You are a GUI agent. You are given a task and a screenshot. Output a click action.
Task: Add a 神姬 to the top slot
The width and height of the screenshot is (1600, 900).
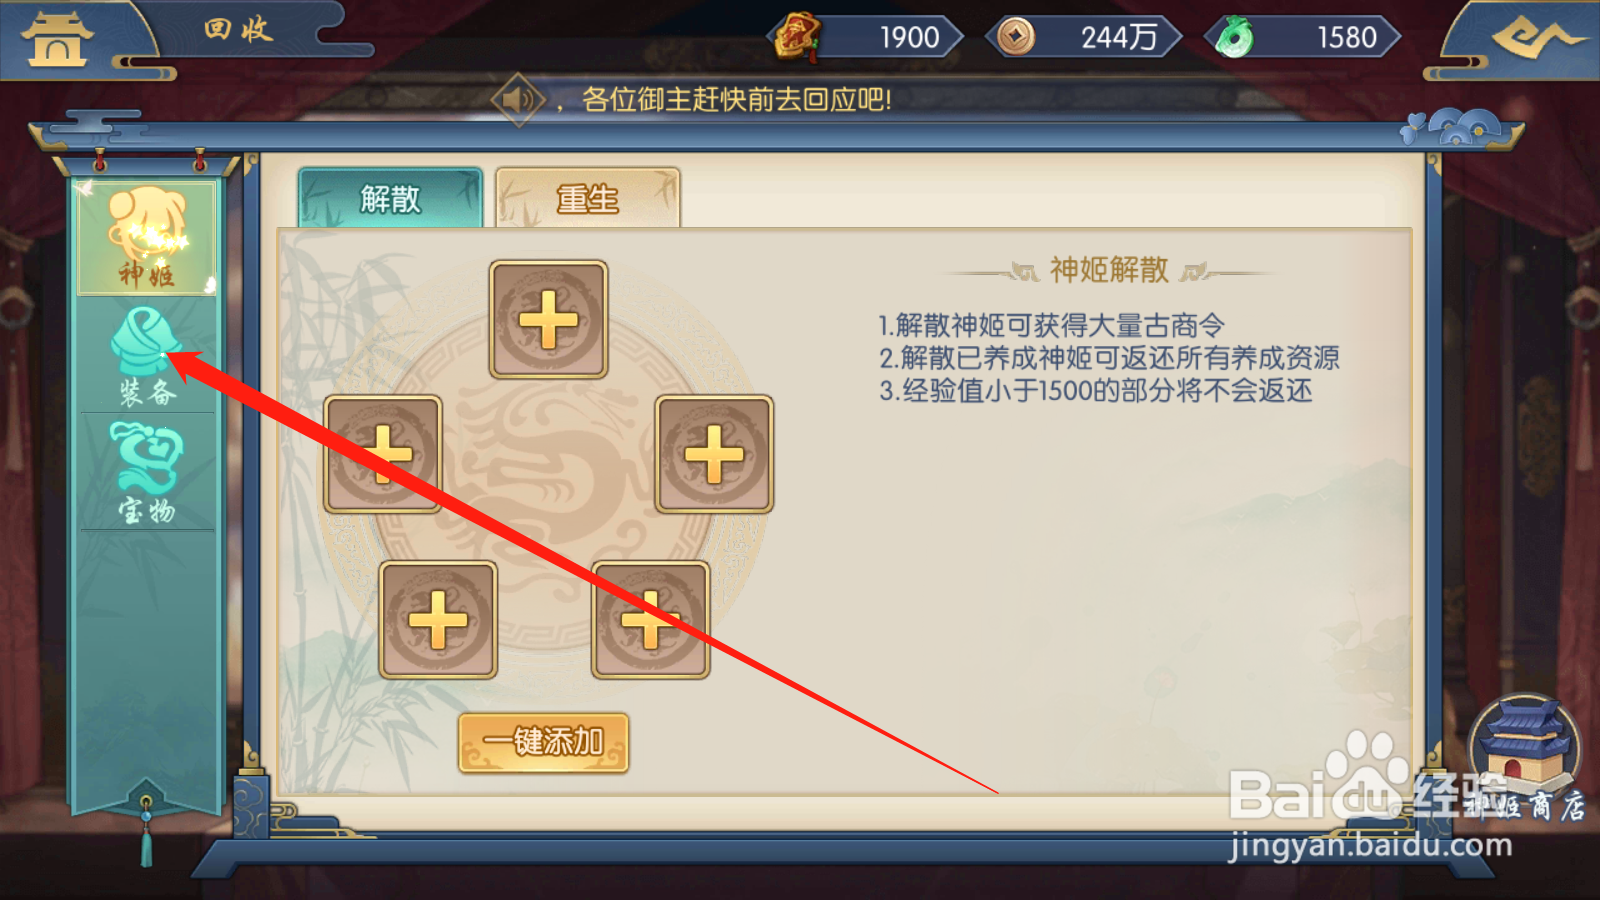click(x=548, y=320)
